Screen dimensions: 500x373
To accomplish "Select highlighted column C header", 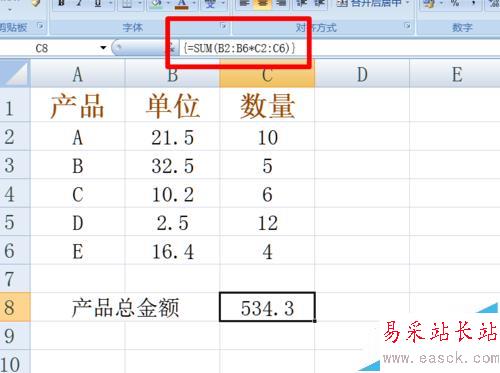I will click(267, 74).
